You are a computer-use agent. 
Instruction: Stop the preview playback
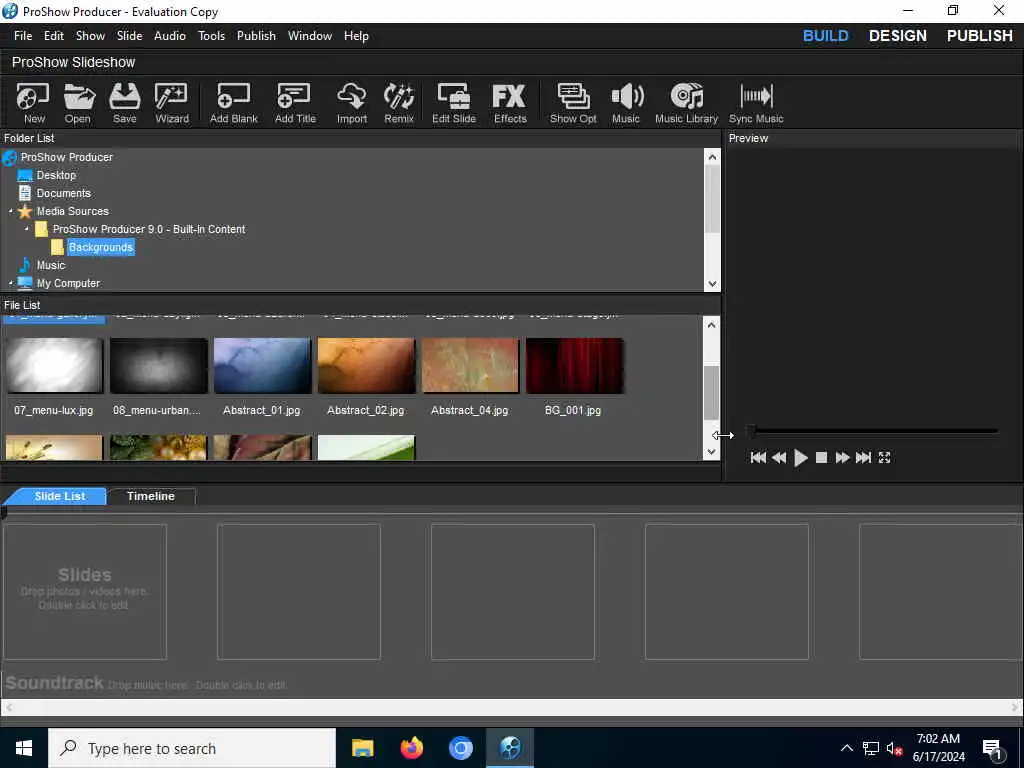tap(822, 458)
